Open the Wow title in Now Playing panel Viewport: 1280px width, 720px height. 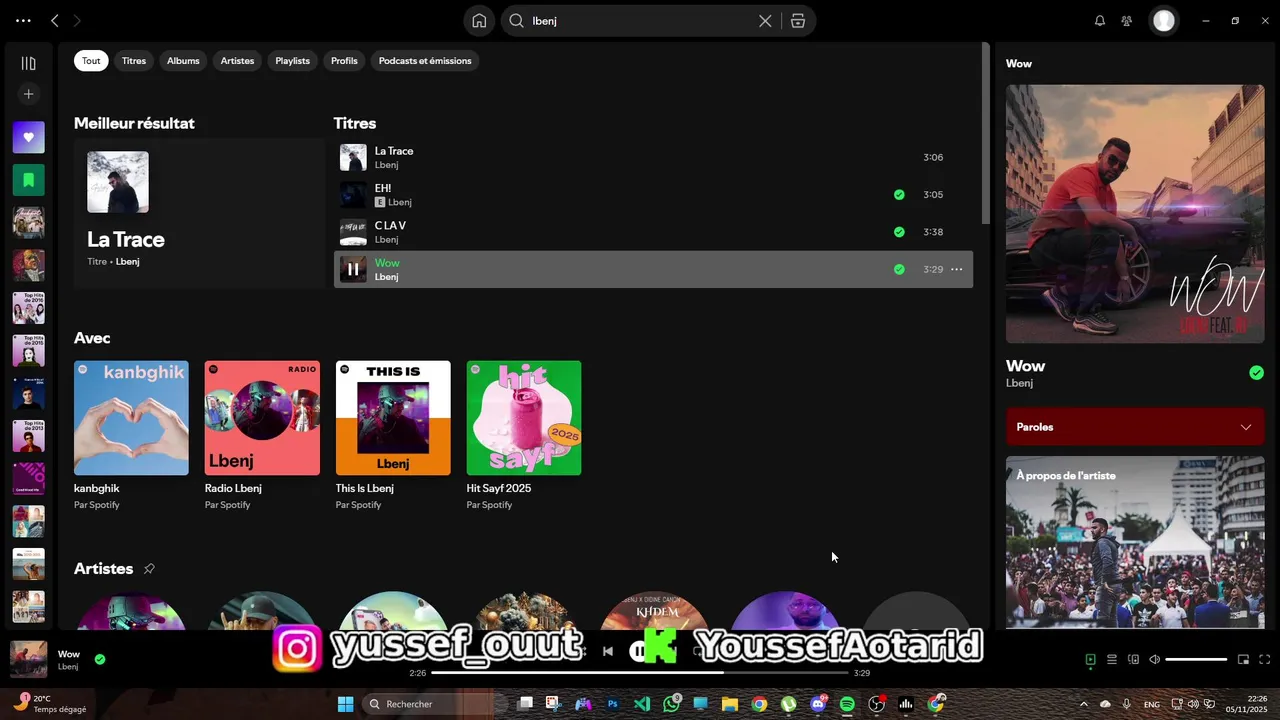pyautogui.click(x=1025, y=366)
